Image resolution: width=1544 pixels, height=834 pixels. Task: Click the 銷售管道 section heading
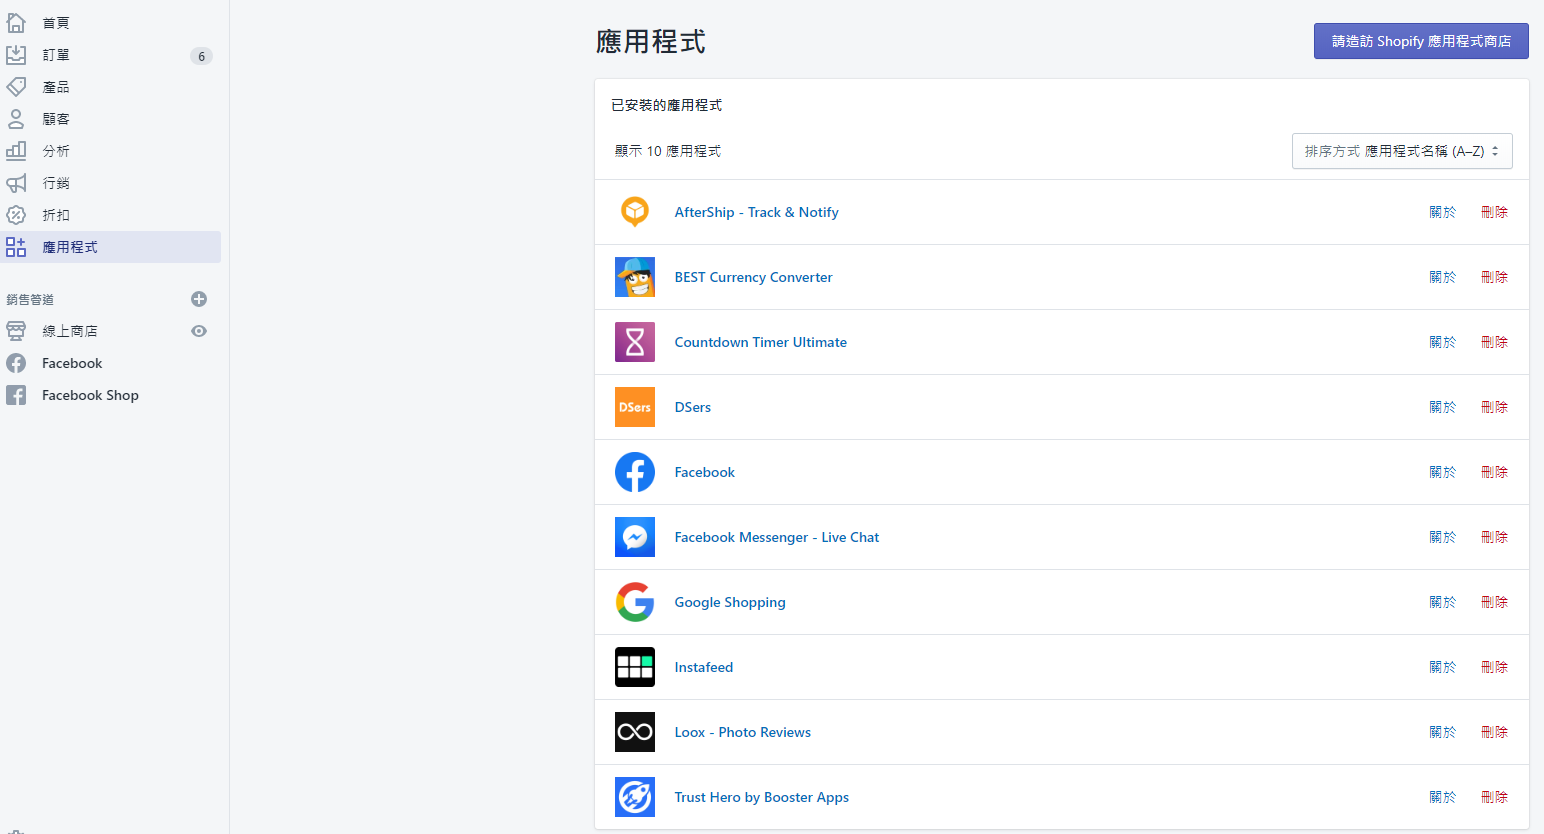[x=30, y=299]
